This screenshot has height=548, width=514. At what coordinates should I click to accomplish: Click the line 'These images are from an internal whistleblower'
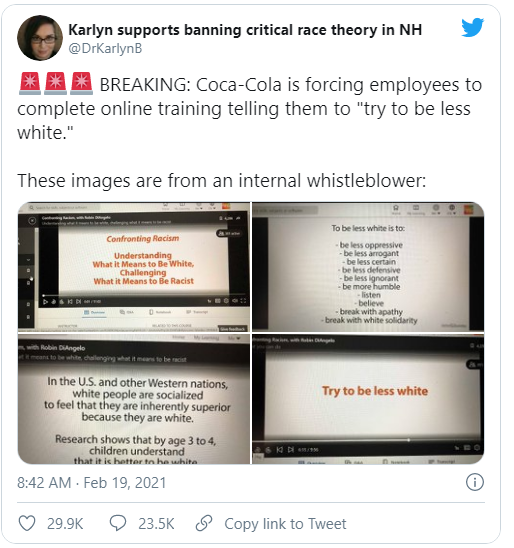[x=222, y=181]
